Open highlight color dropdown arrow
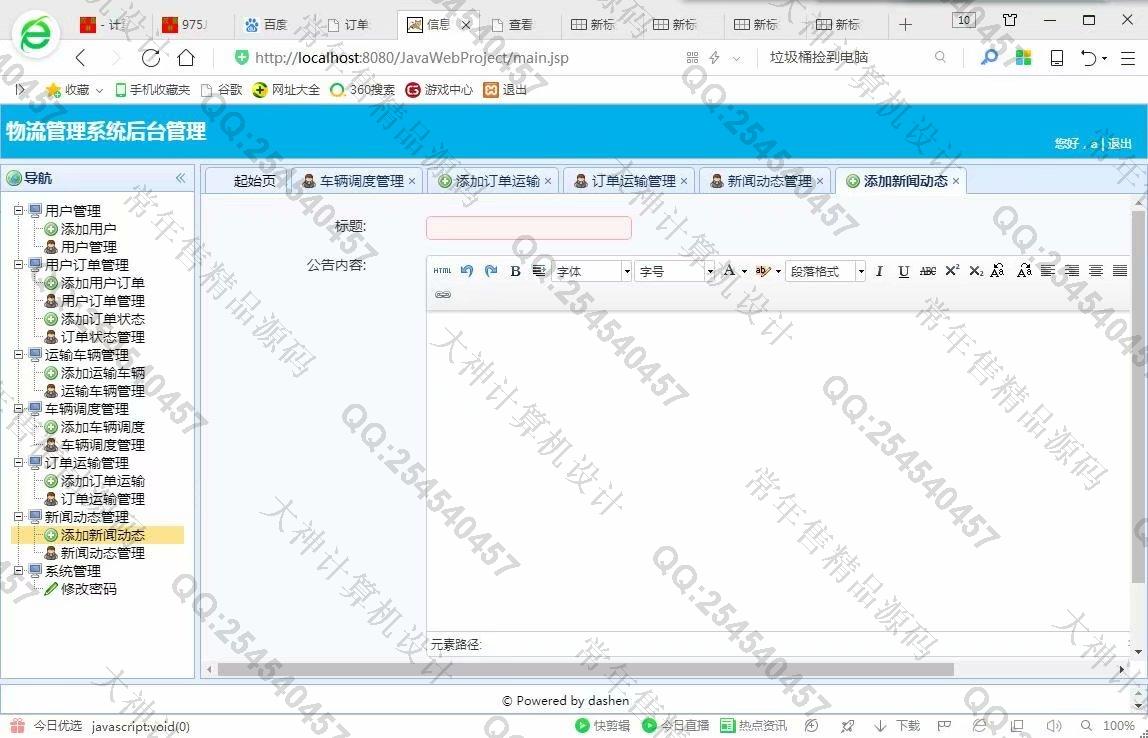 click(x=778, y=272)
